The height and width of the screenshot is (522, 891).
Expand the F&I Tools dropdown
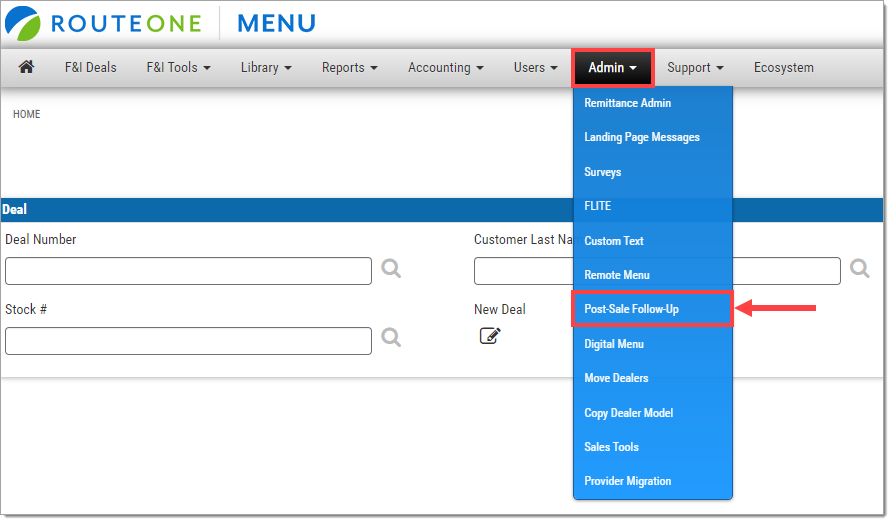(178, 68)
